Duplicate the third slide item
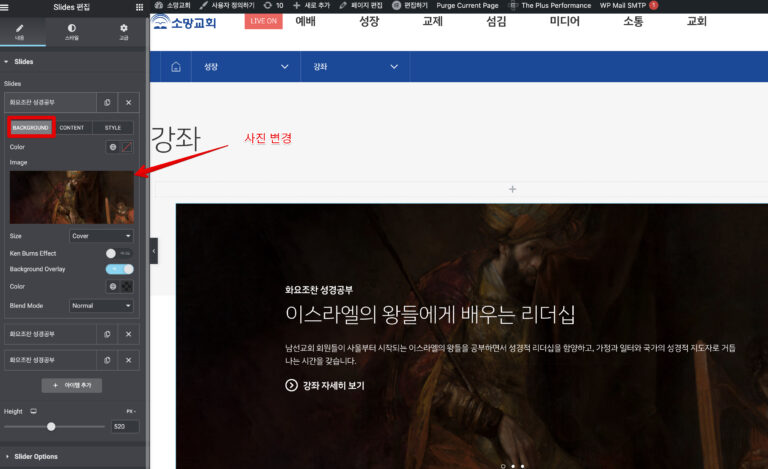768x469 pixels. pos(107,360)
